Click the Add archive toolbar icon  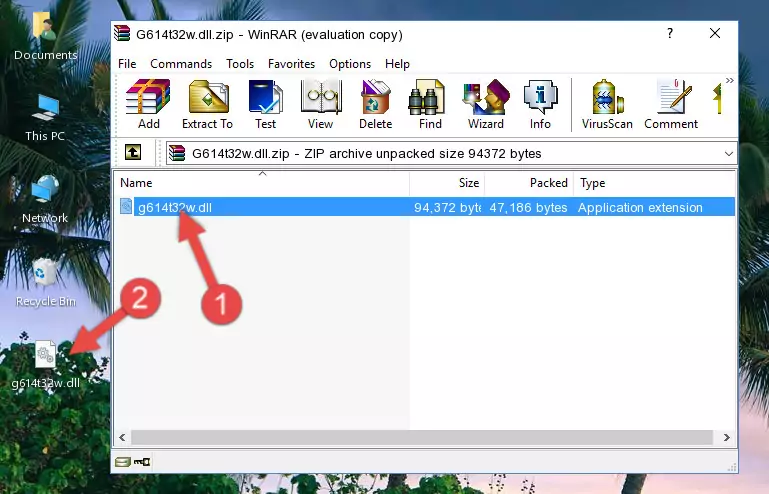click(x=148, y=104)
